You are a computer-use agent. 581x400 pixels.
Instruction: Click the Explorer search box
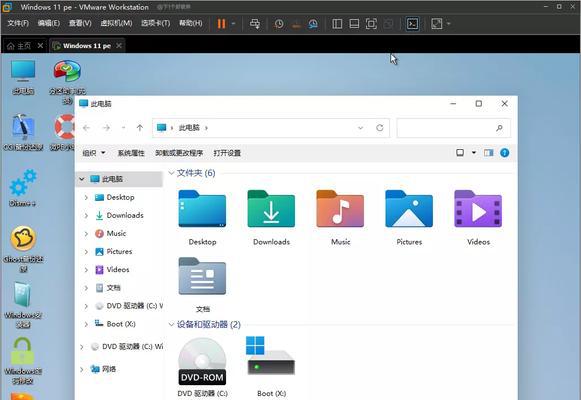pos(454,128)
